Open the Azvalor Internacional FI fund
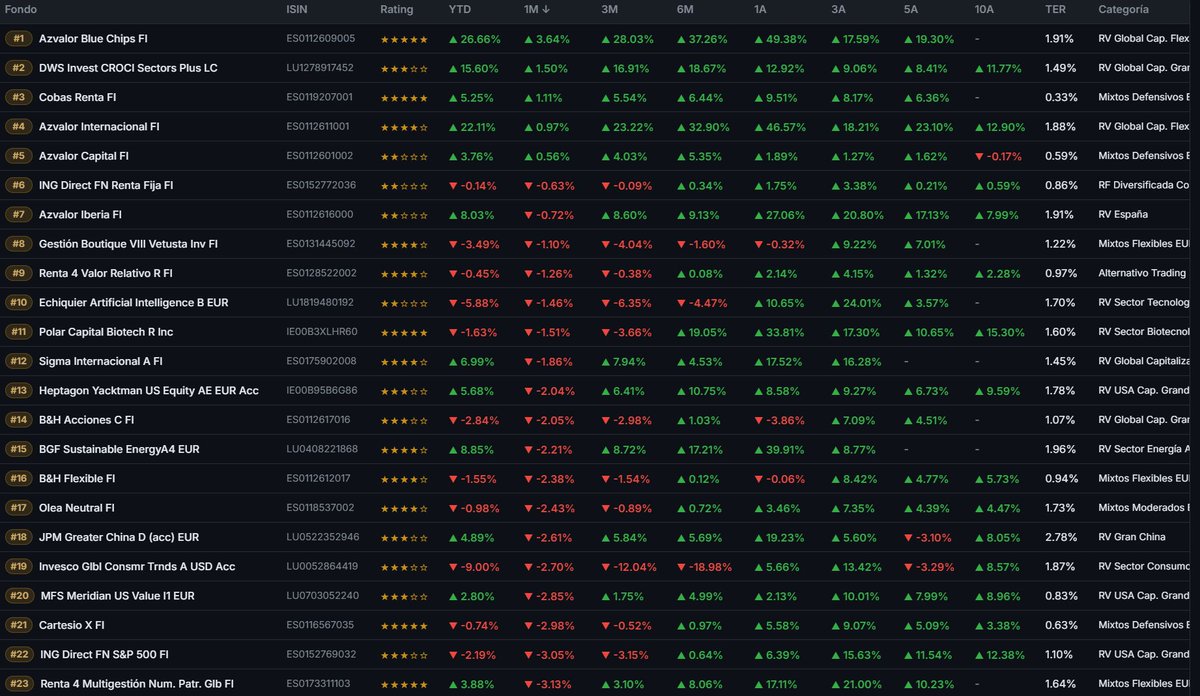The width and height of the screenshot is (1200, 696). pos(99,127)
